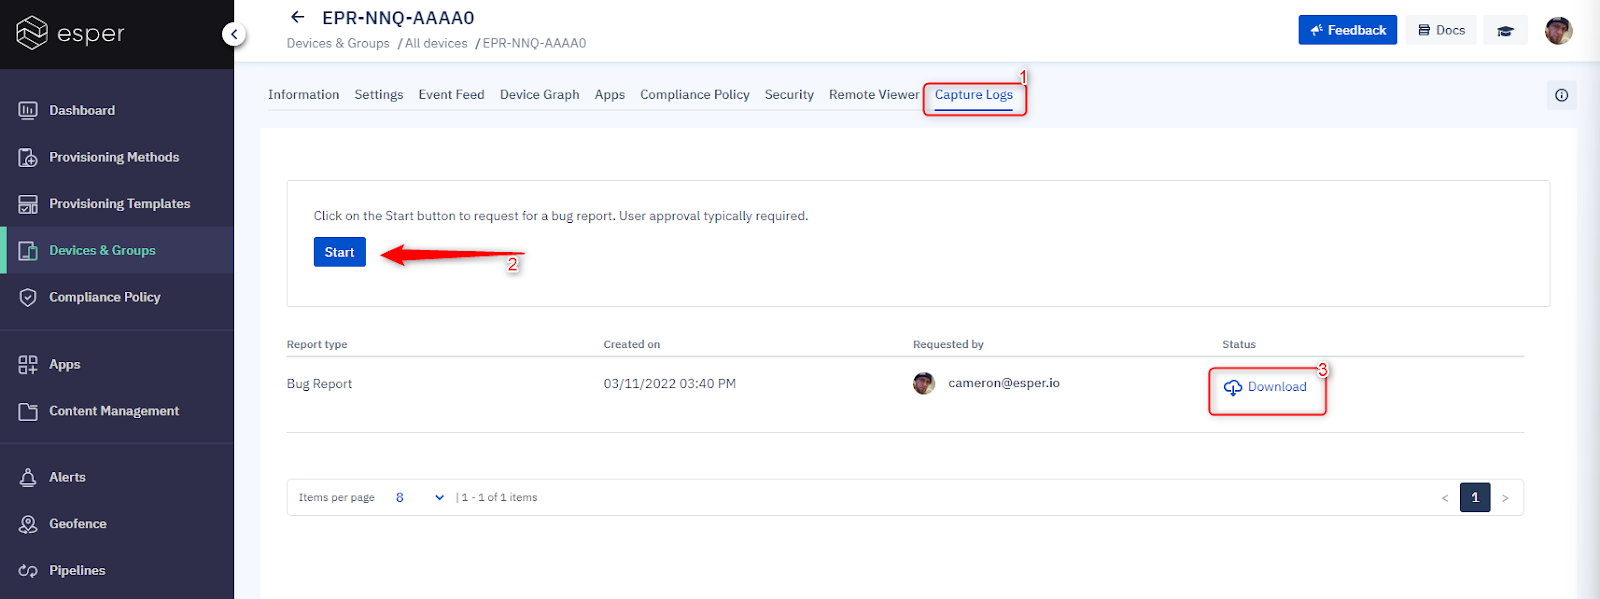Click the requester avatar beside cameron@esper.io
The image size is (1600, 599).
924,383
